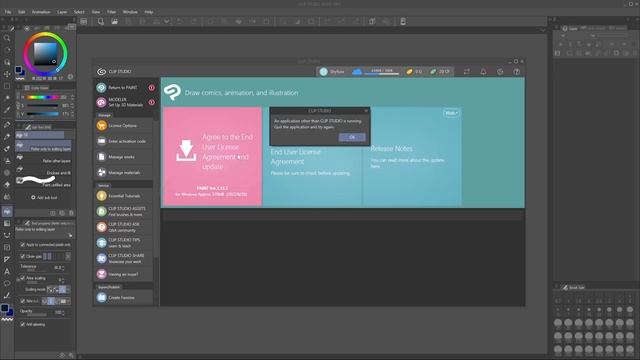Open CLIP STUDIO SHARE Showcase your work link
Viewport: 640px width, 360px height.
click(124, 258)
